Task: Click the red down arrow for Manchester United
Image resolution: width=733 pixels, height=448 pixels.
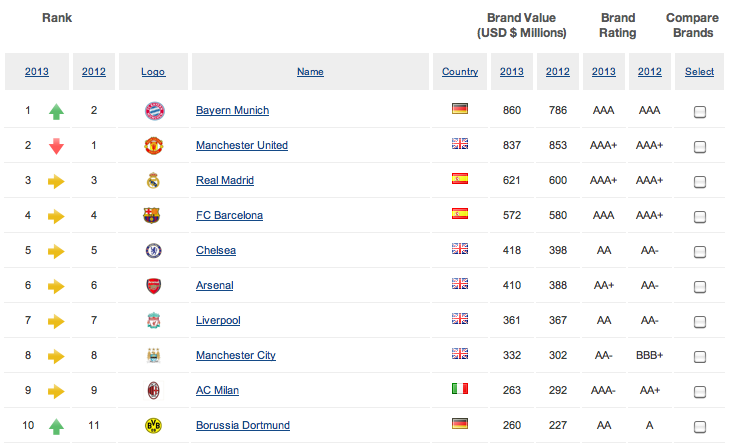Action: (56, 146)
